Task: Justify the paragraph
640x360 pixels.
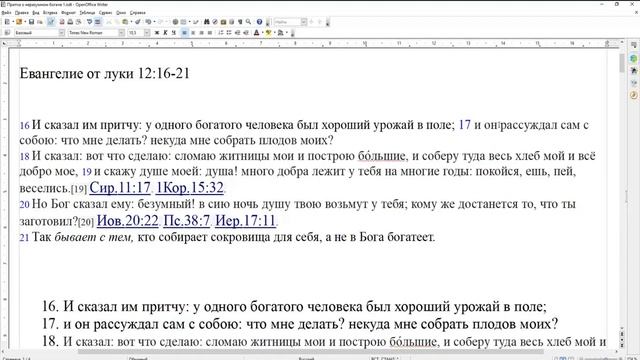Action: point(210,33)
